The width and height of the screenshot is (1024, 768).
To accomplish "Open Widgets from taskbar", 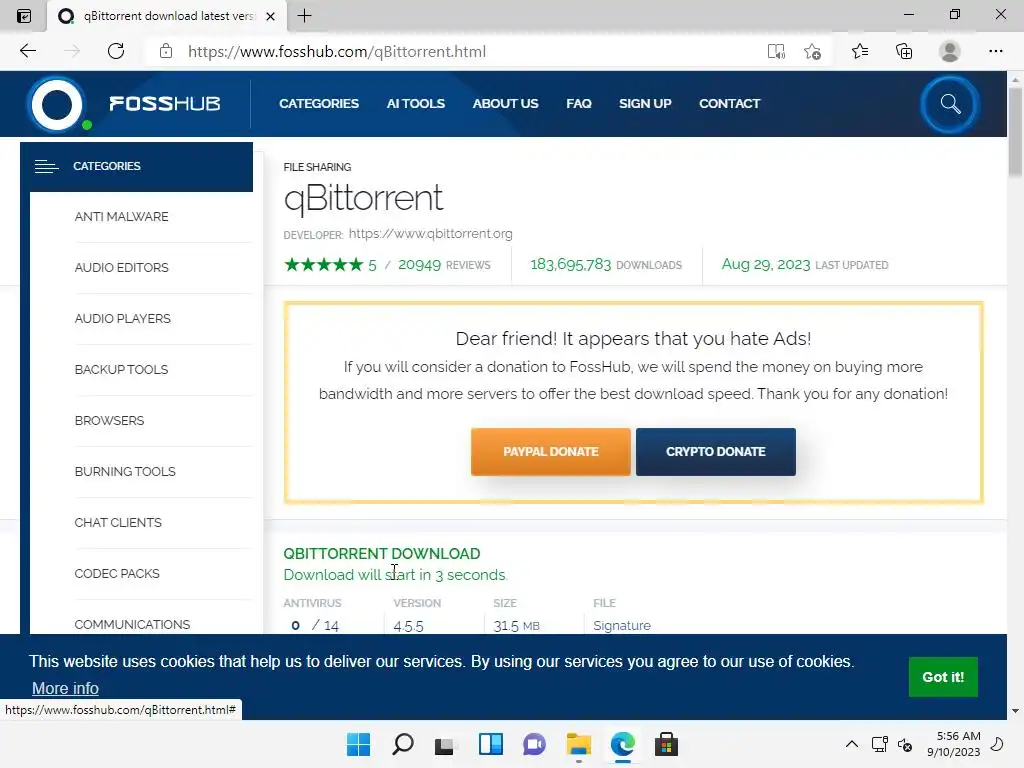I will (x=490, y=744).
